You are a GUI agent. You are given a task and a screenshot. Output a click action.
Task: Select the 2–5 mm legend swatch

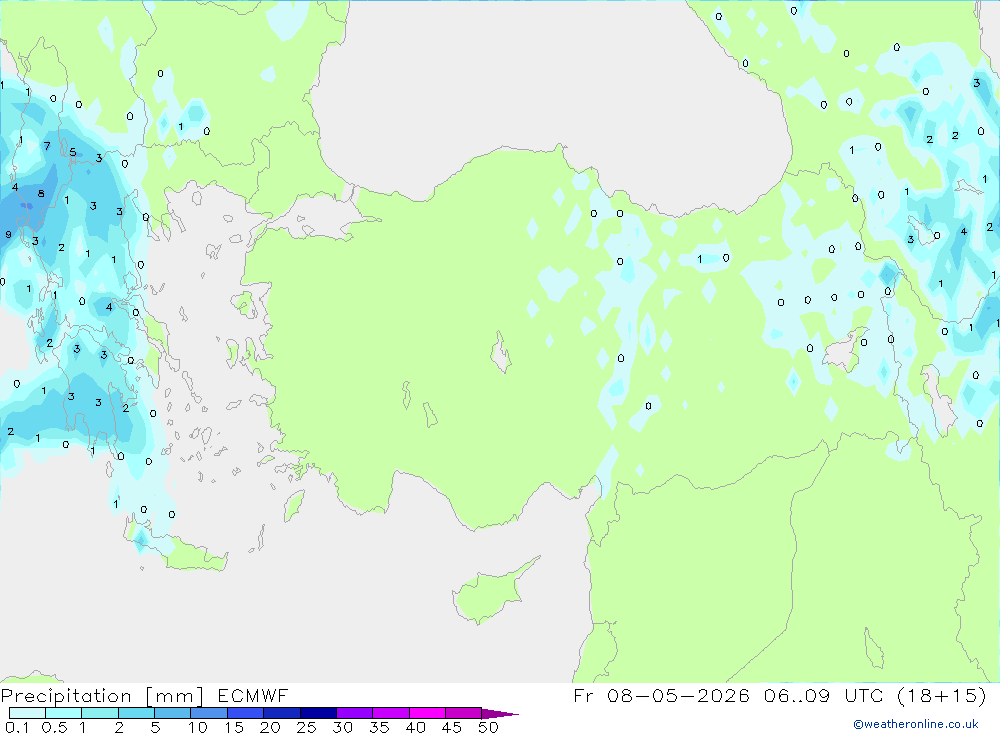tap(136, 713)
